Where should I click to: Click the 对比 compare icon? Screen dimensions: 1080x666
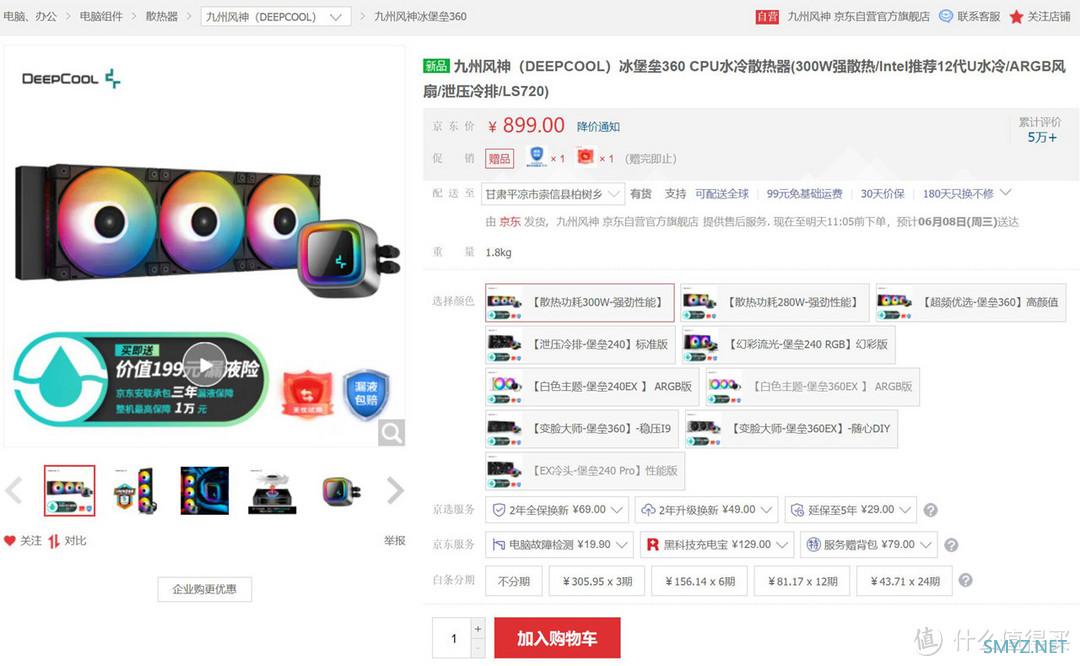click(x=54, y=541)
